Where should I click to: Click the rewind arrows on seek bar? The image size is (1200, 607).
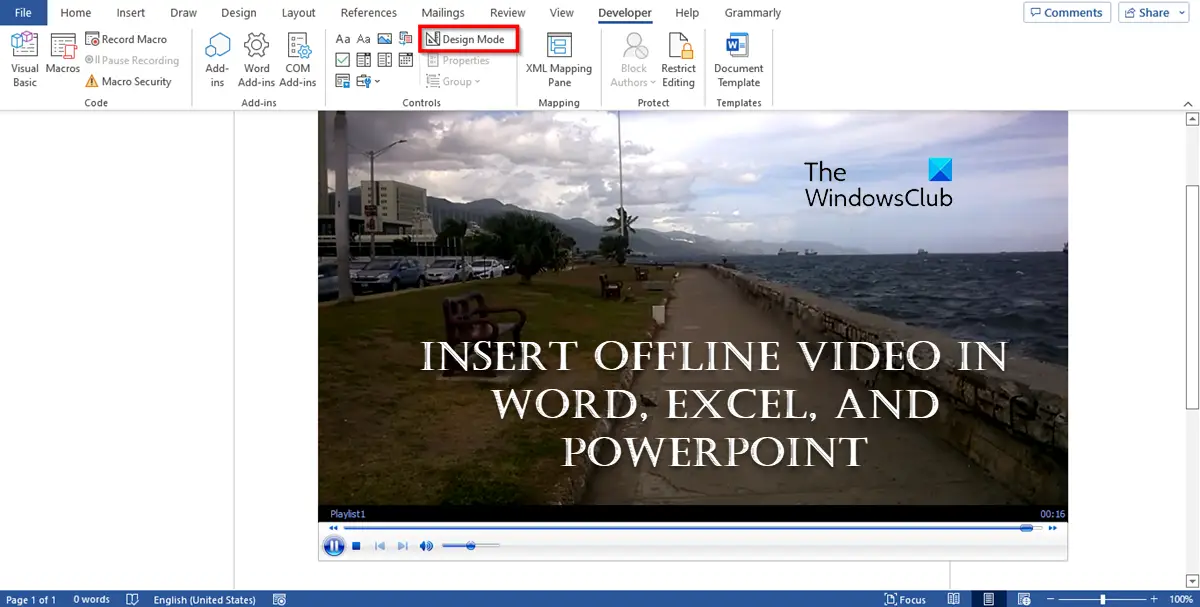(x=334, y=527)
